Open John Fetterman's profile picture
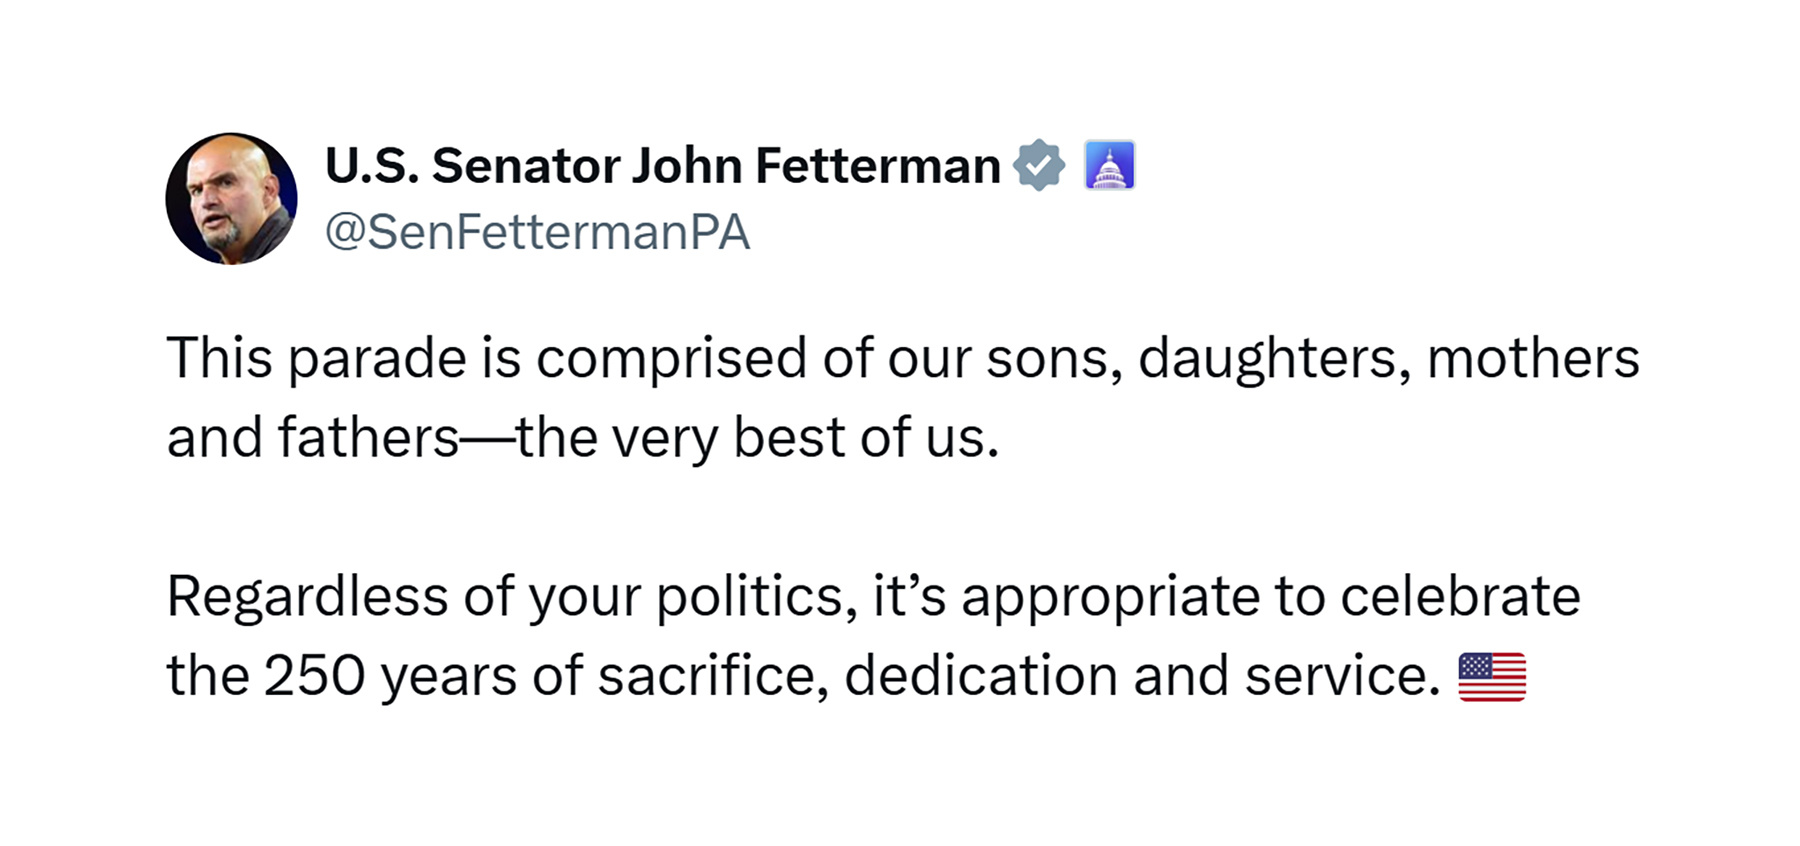The image size is (1800, 846). coord(231,198)
